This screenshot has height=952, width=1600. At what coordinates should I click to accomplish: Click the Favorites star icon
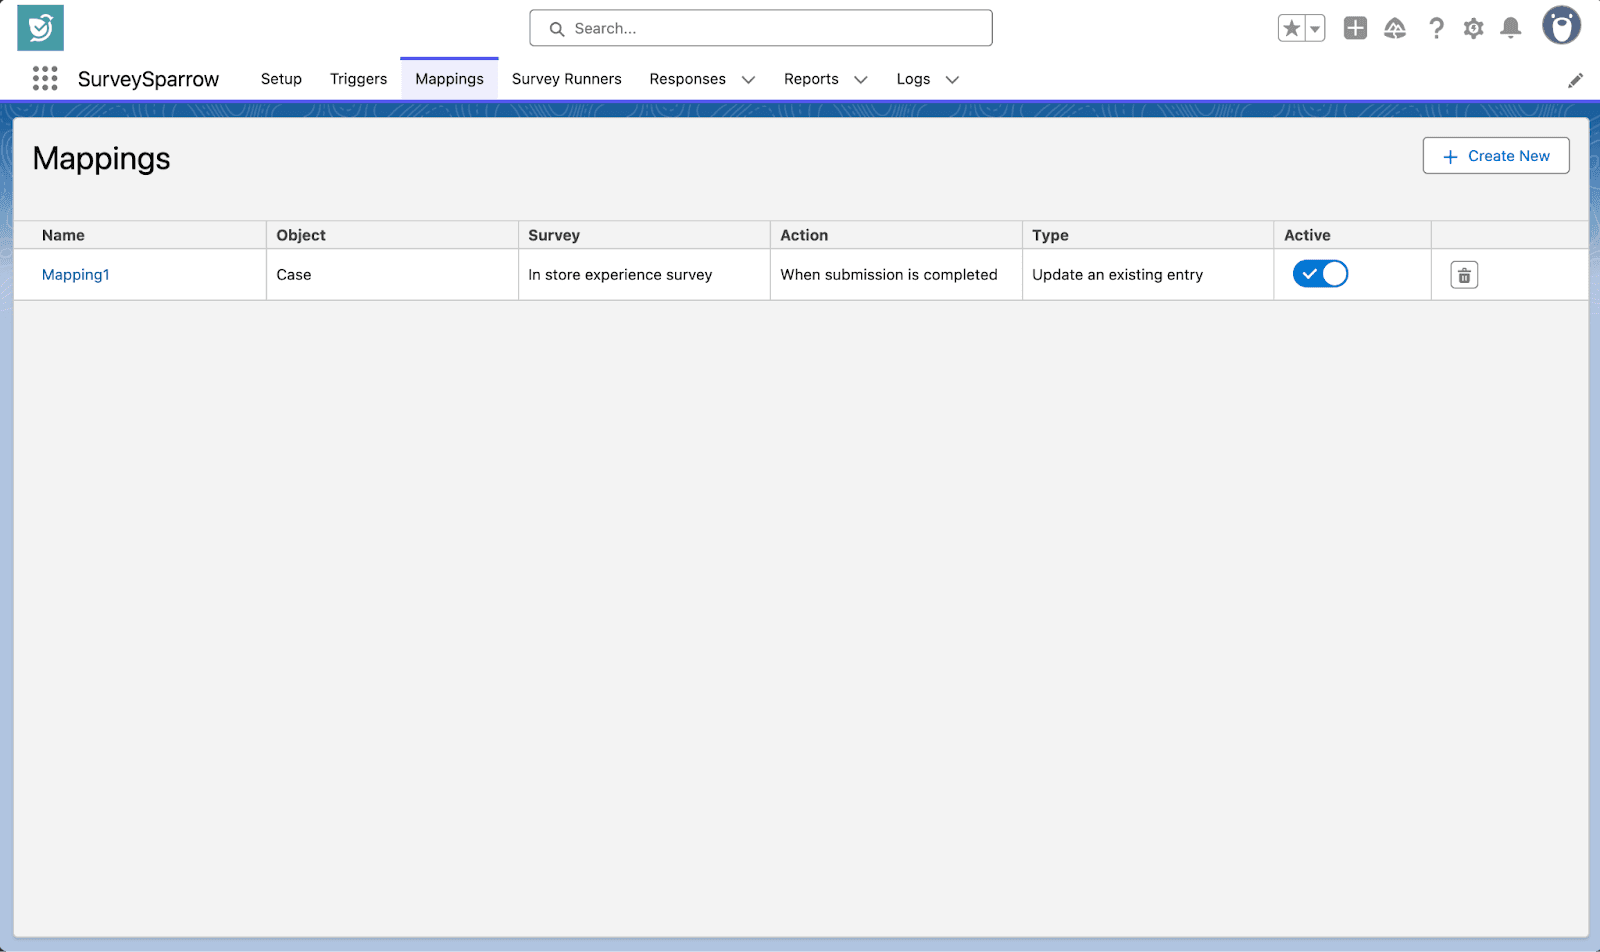(x=1291, y=29)
